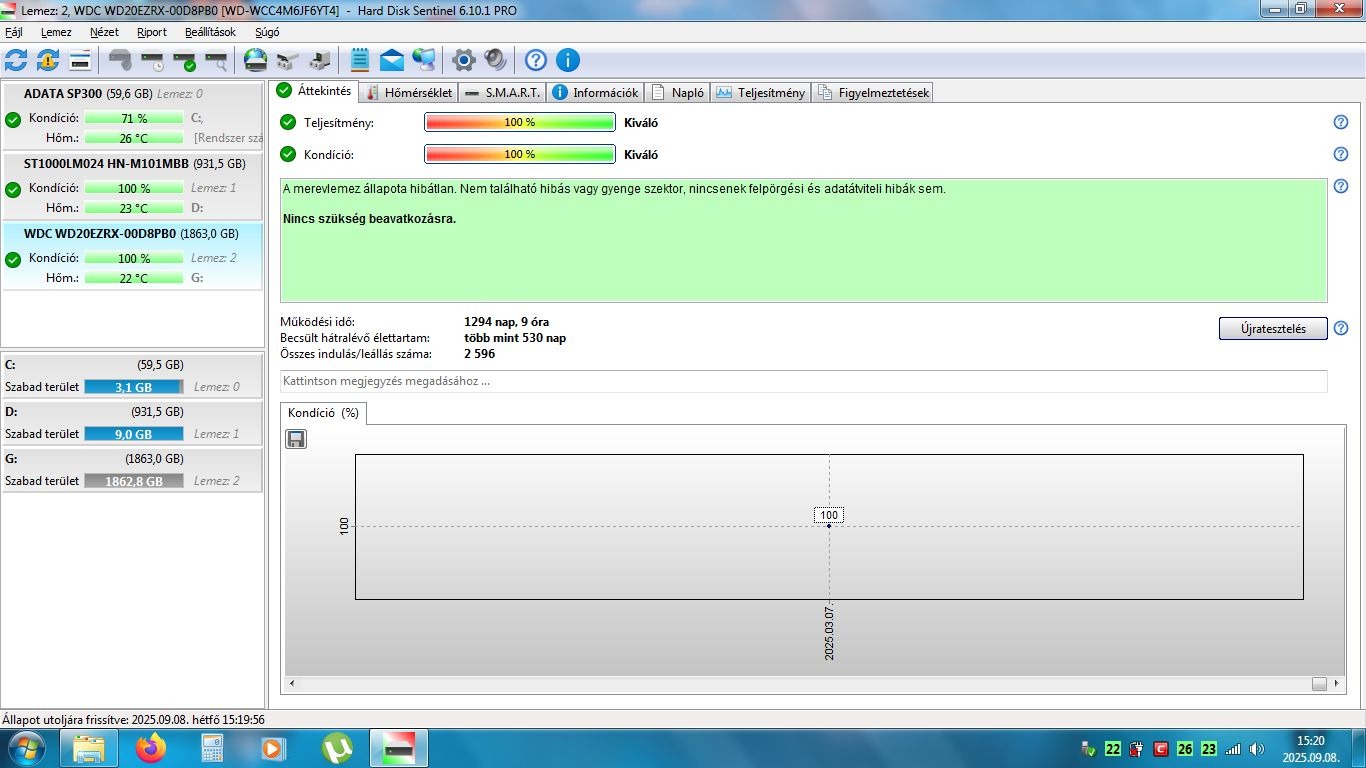Viewport: 1366px width, 768px height.
Task: Click the blue refresh arrows toolbar icon
Action: 16,60
